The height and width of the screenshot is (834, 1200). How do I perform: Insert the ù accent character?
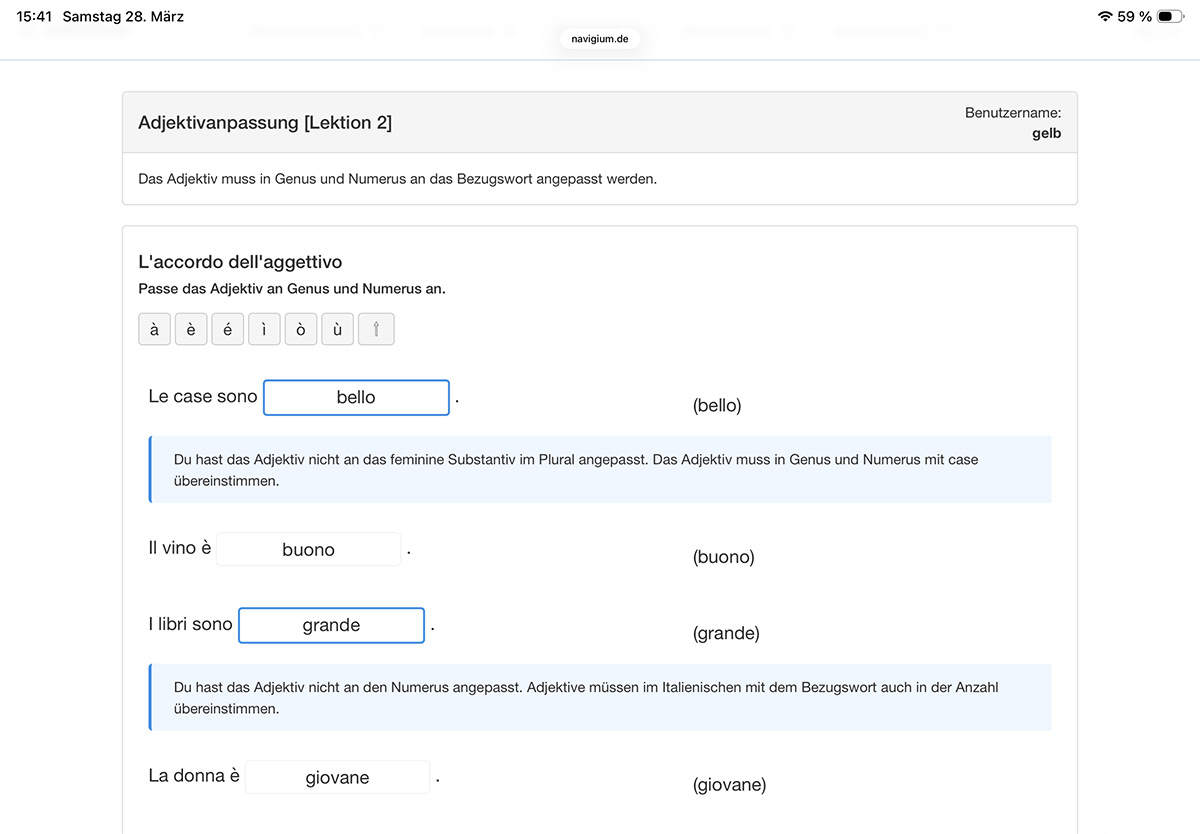point(337,330)
